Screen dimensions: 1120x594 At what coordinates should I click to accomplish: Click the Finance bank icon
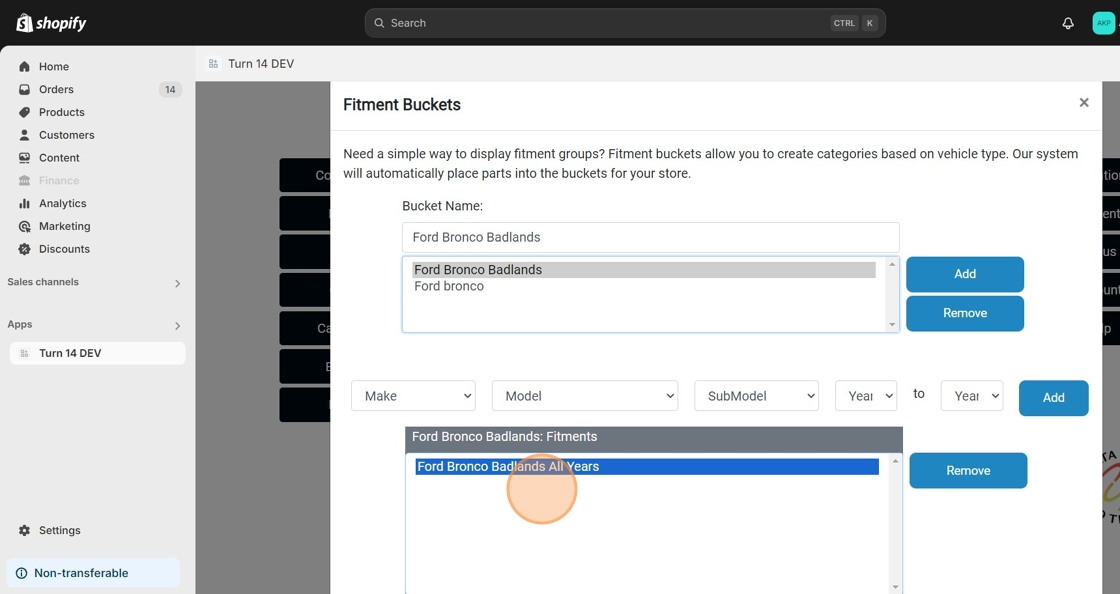pos(24,181)
